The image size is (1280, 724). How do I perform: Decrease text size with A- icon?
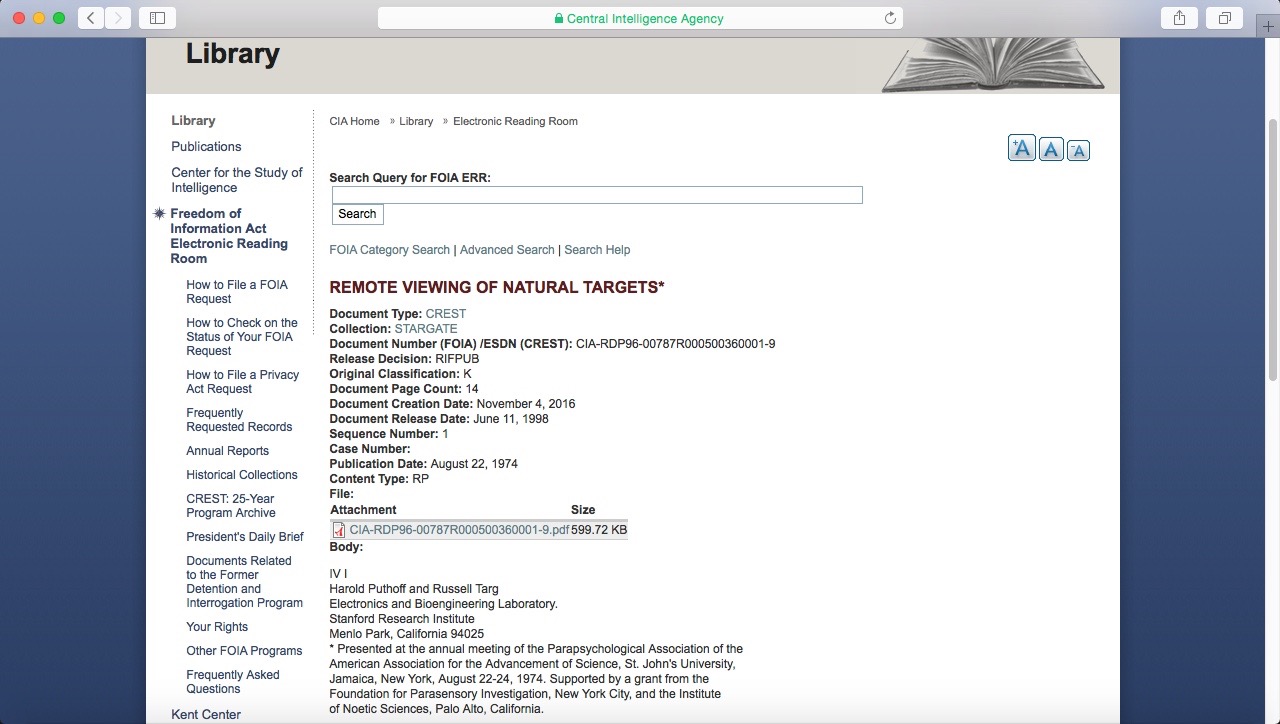[1077, 150]
